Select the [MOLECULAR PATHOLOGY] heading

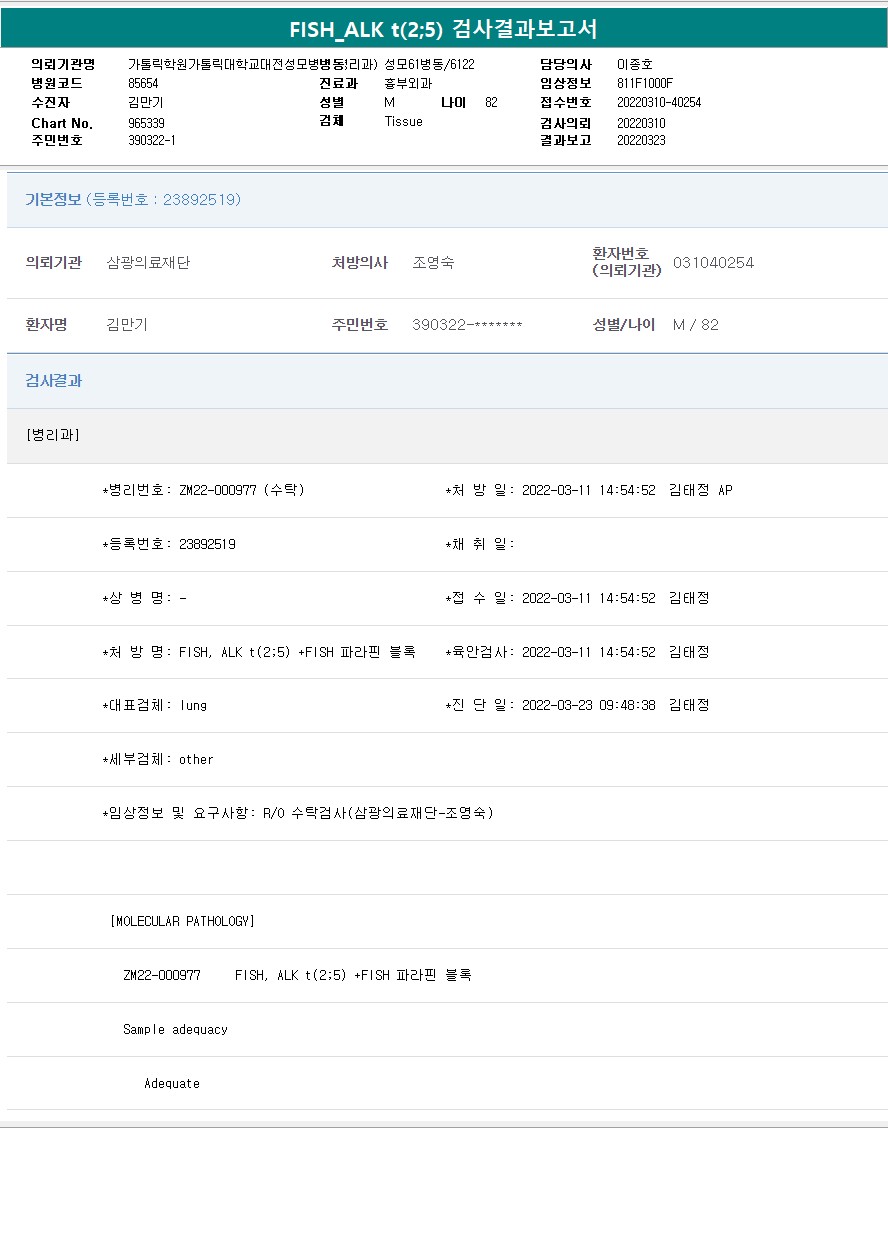tap(182, 921)
